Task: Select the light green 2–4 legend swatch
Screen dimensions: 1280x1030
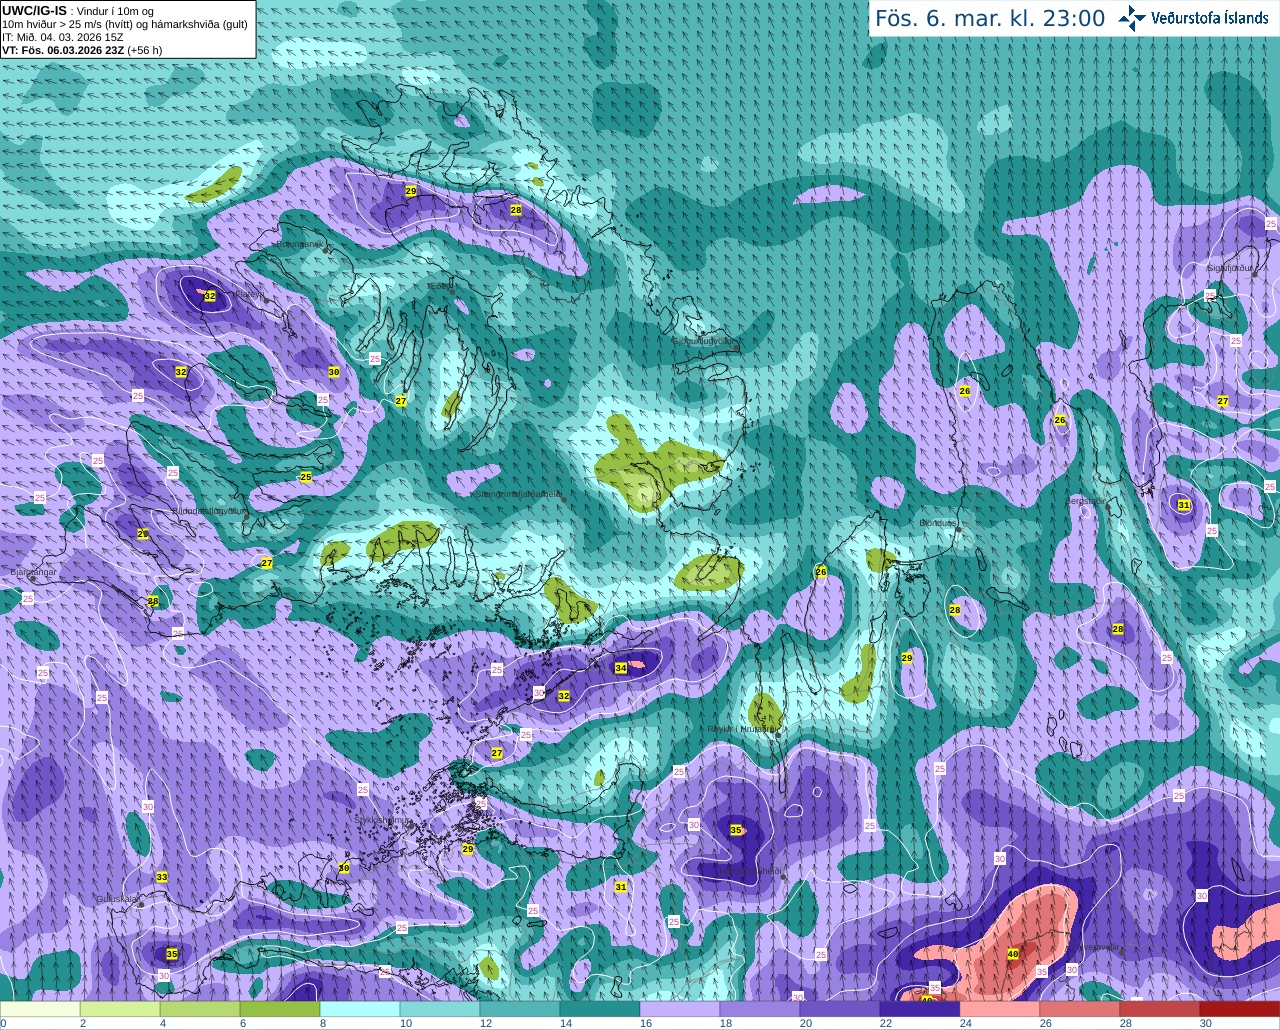Action: coord(120,1009)
